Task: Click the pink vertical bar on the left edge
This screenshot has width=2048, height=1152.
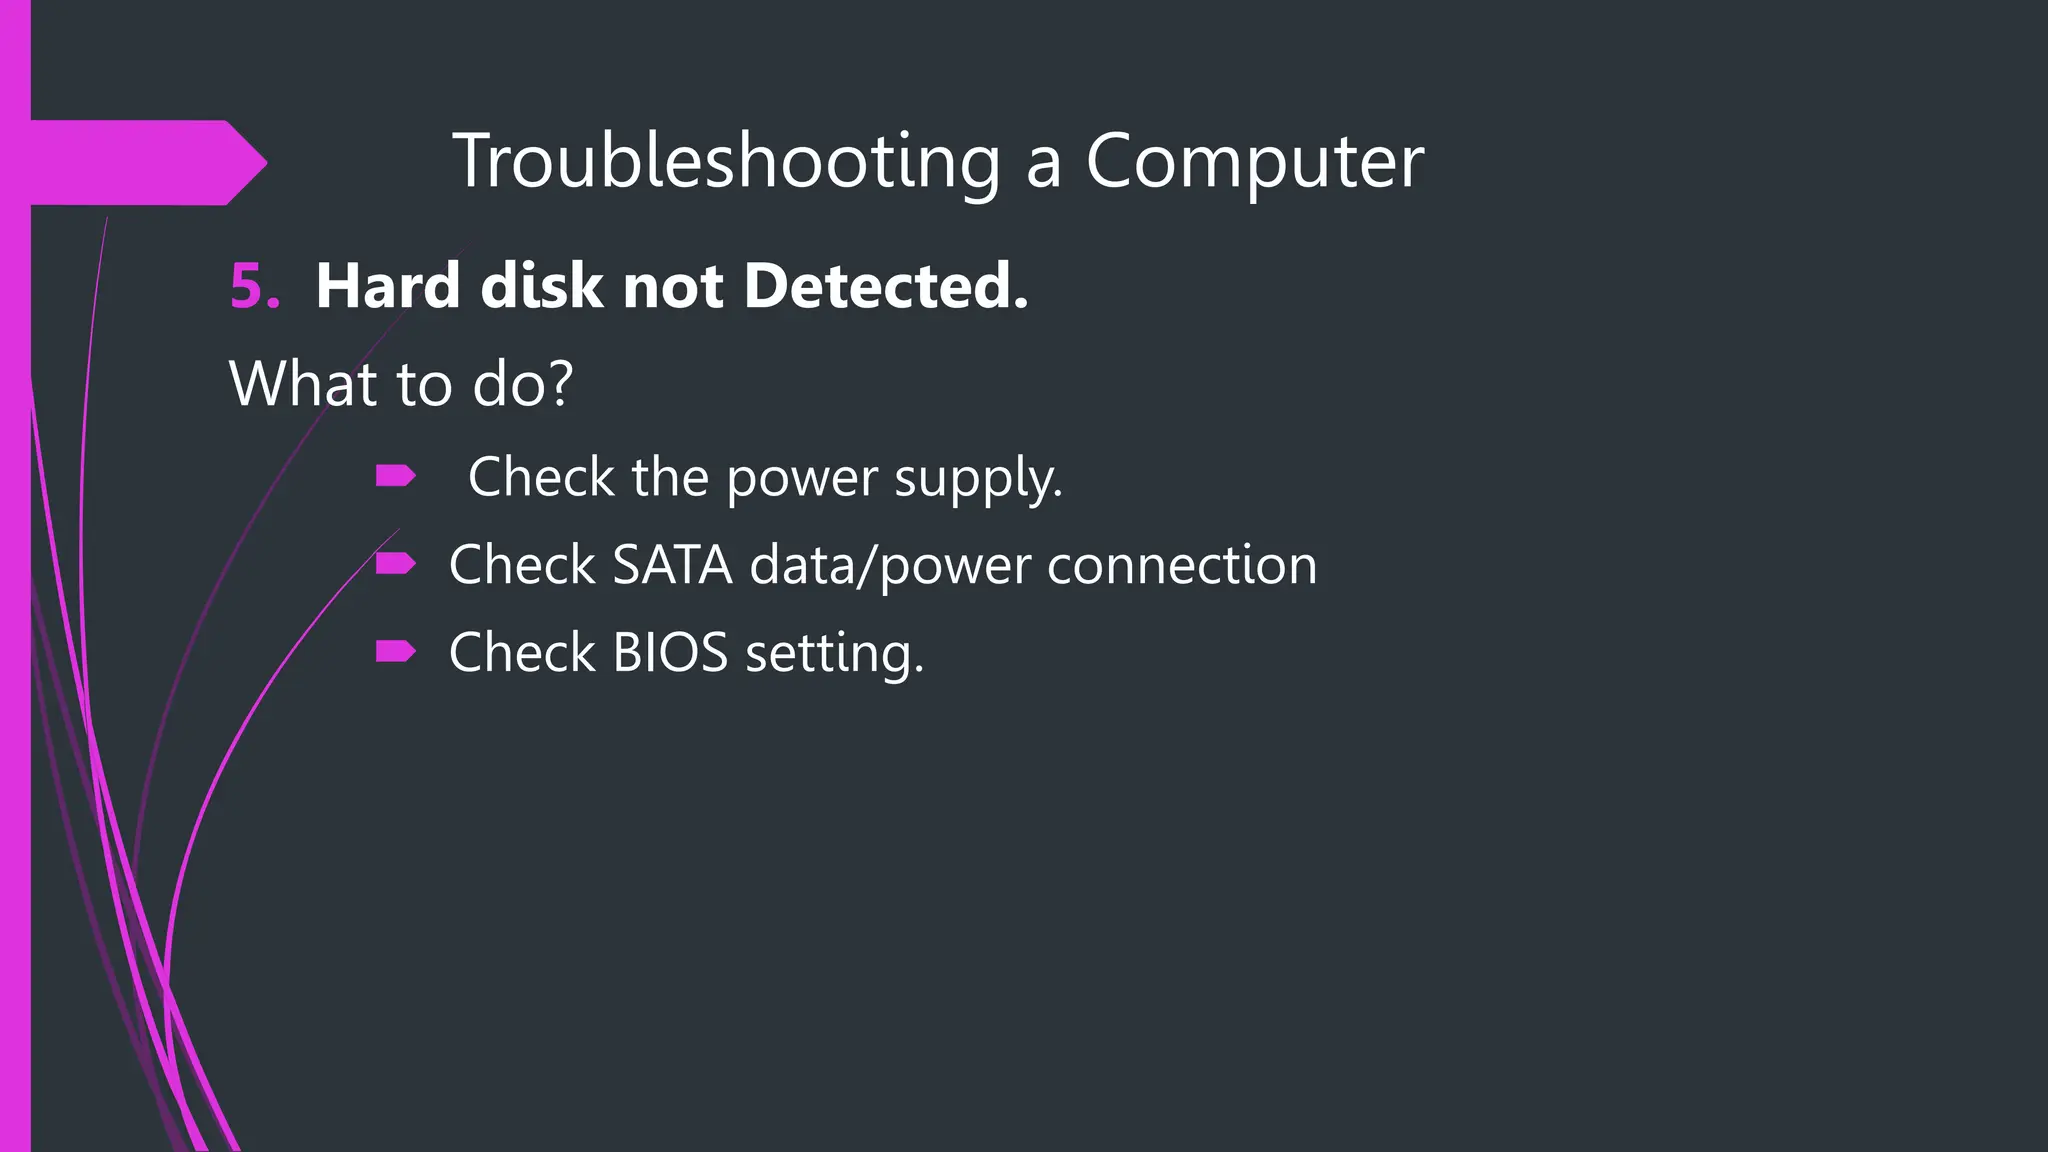Action: coord(15,700)
